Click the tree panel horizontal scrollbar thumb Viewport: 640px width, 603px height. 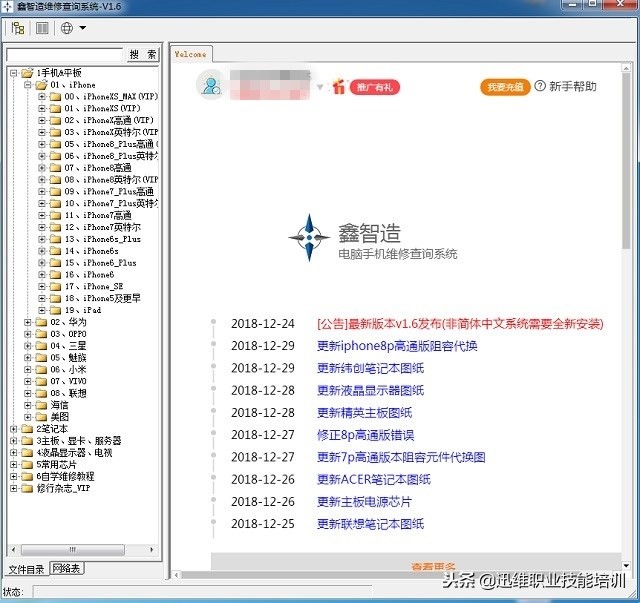[73, 550]
